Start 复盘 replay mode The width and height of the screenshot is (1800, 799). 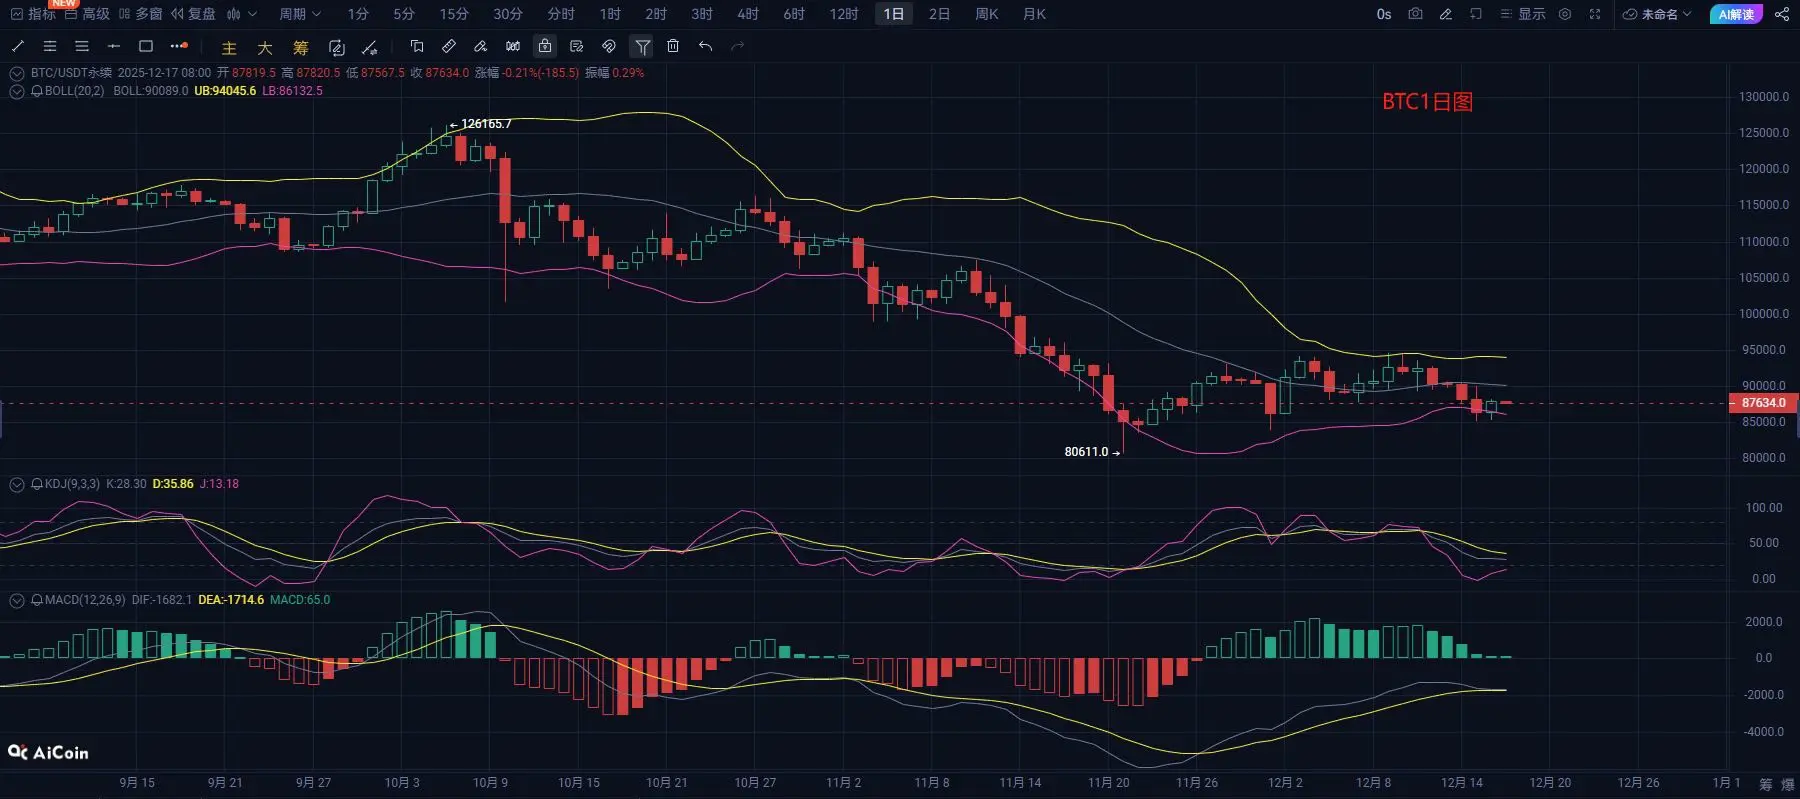[x=193, y=14]
